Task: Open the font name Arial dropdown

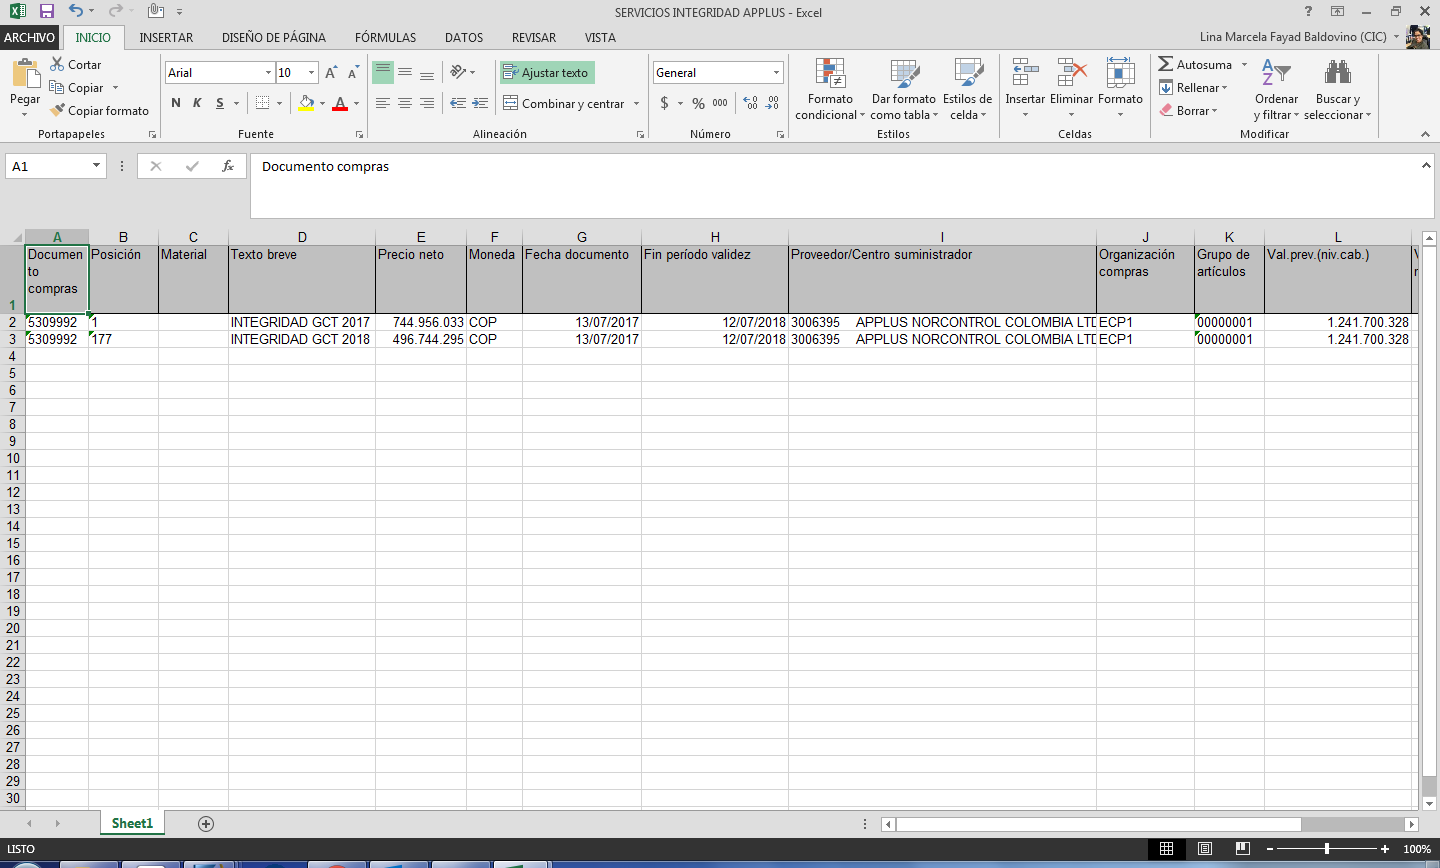Action: click(x=268, y=73)
